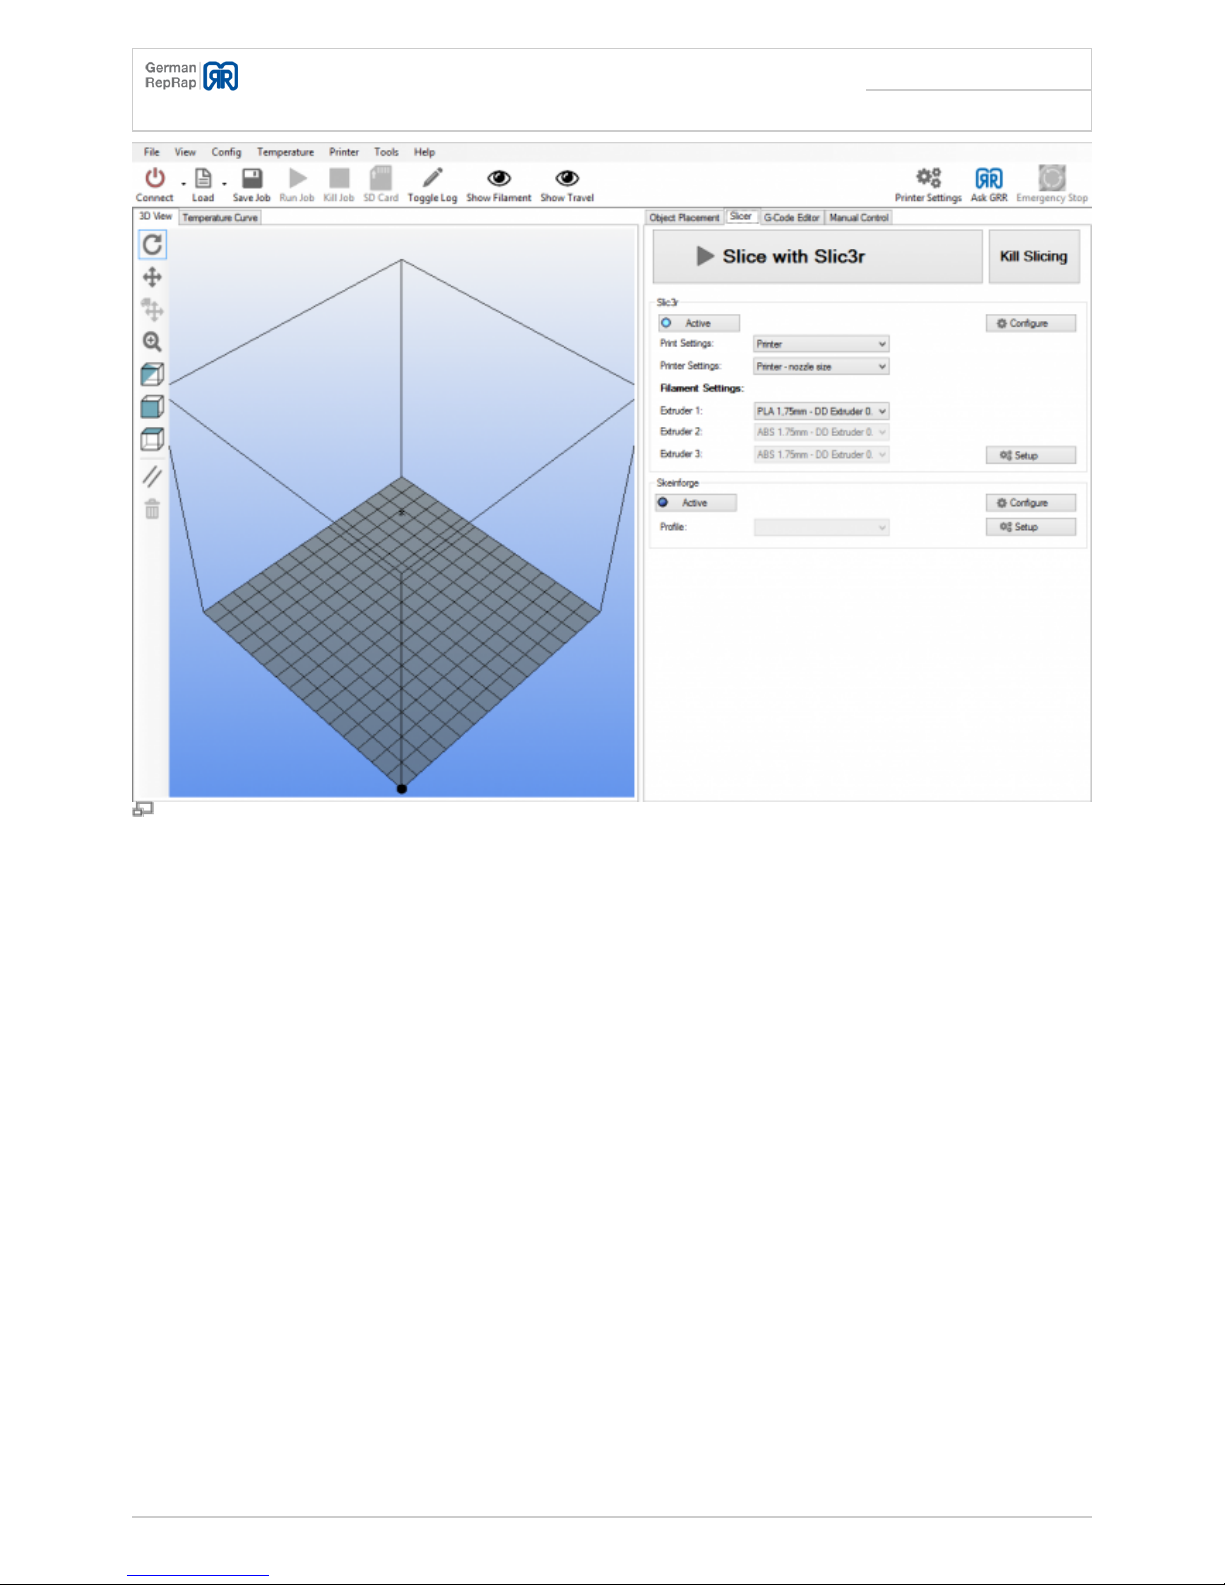Switch to the Object Placement tab

click(684, 217)
